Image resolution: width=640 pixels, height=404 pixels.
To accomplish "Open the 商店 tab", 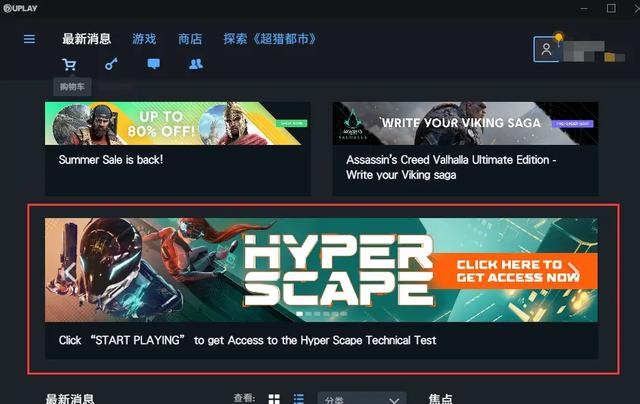I will click(190, 39).
